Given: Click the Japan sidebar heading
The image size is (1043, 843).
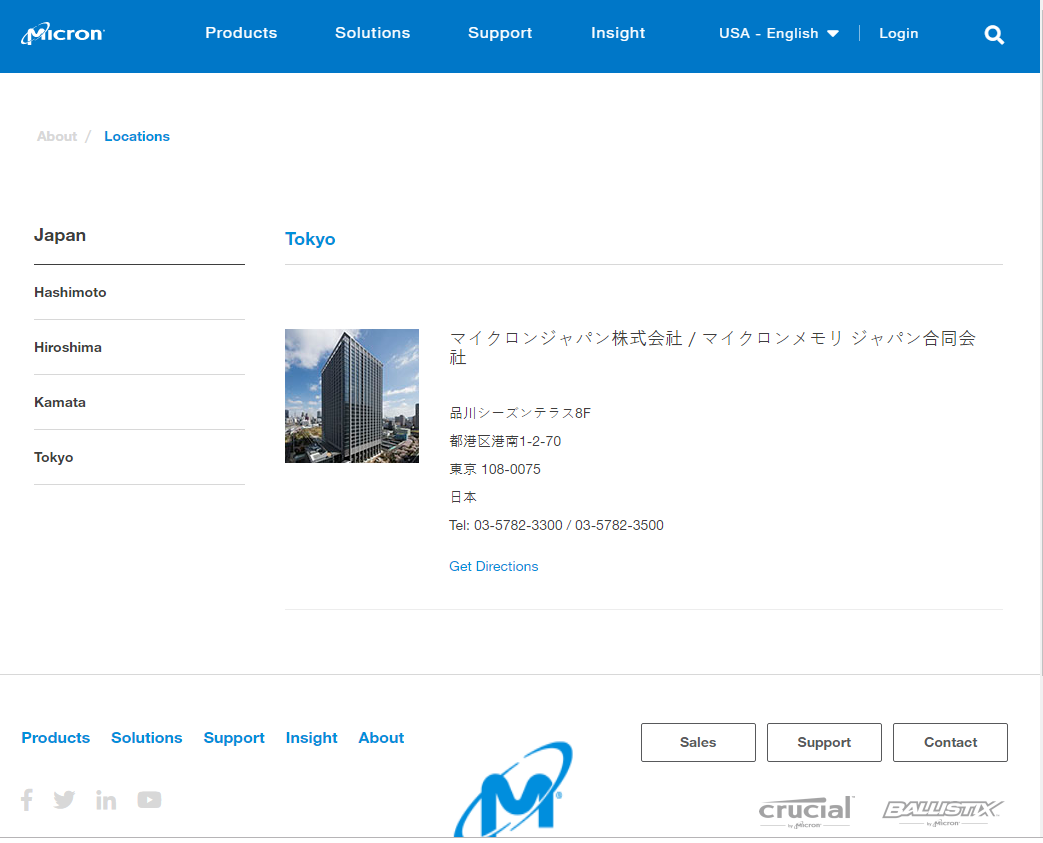Looking at the screenshot, I should (x=60, y=235).
